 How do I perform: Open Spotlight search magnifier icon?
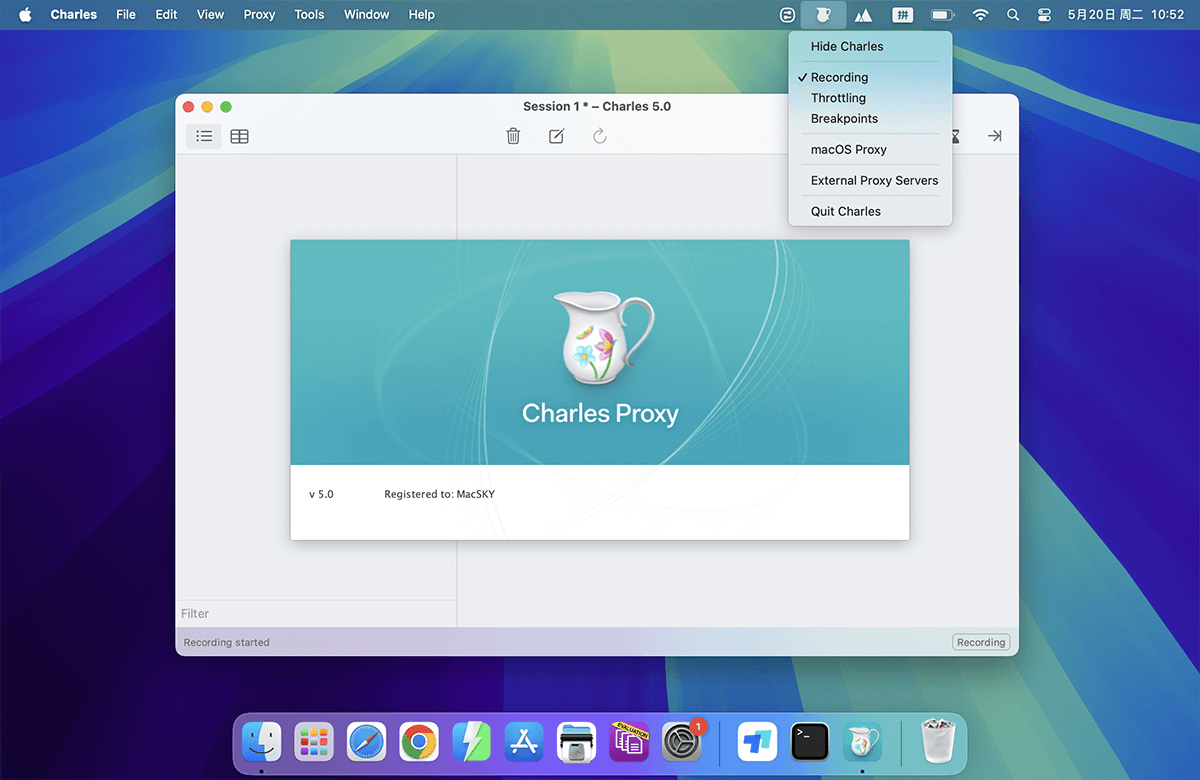pos(1013,15)
